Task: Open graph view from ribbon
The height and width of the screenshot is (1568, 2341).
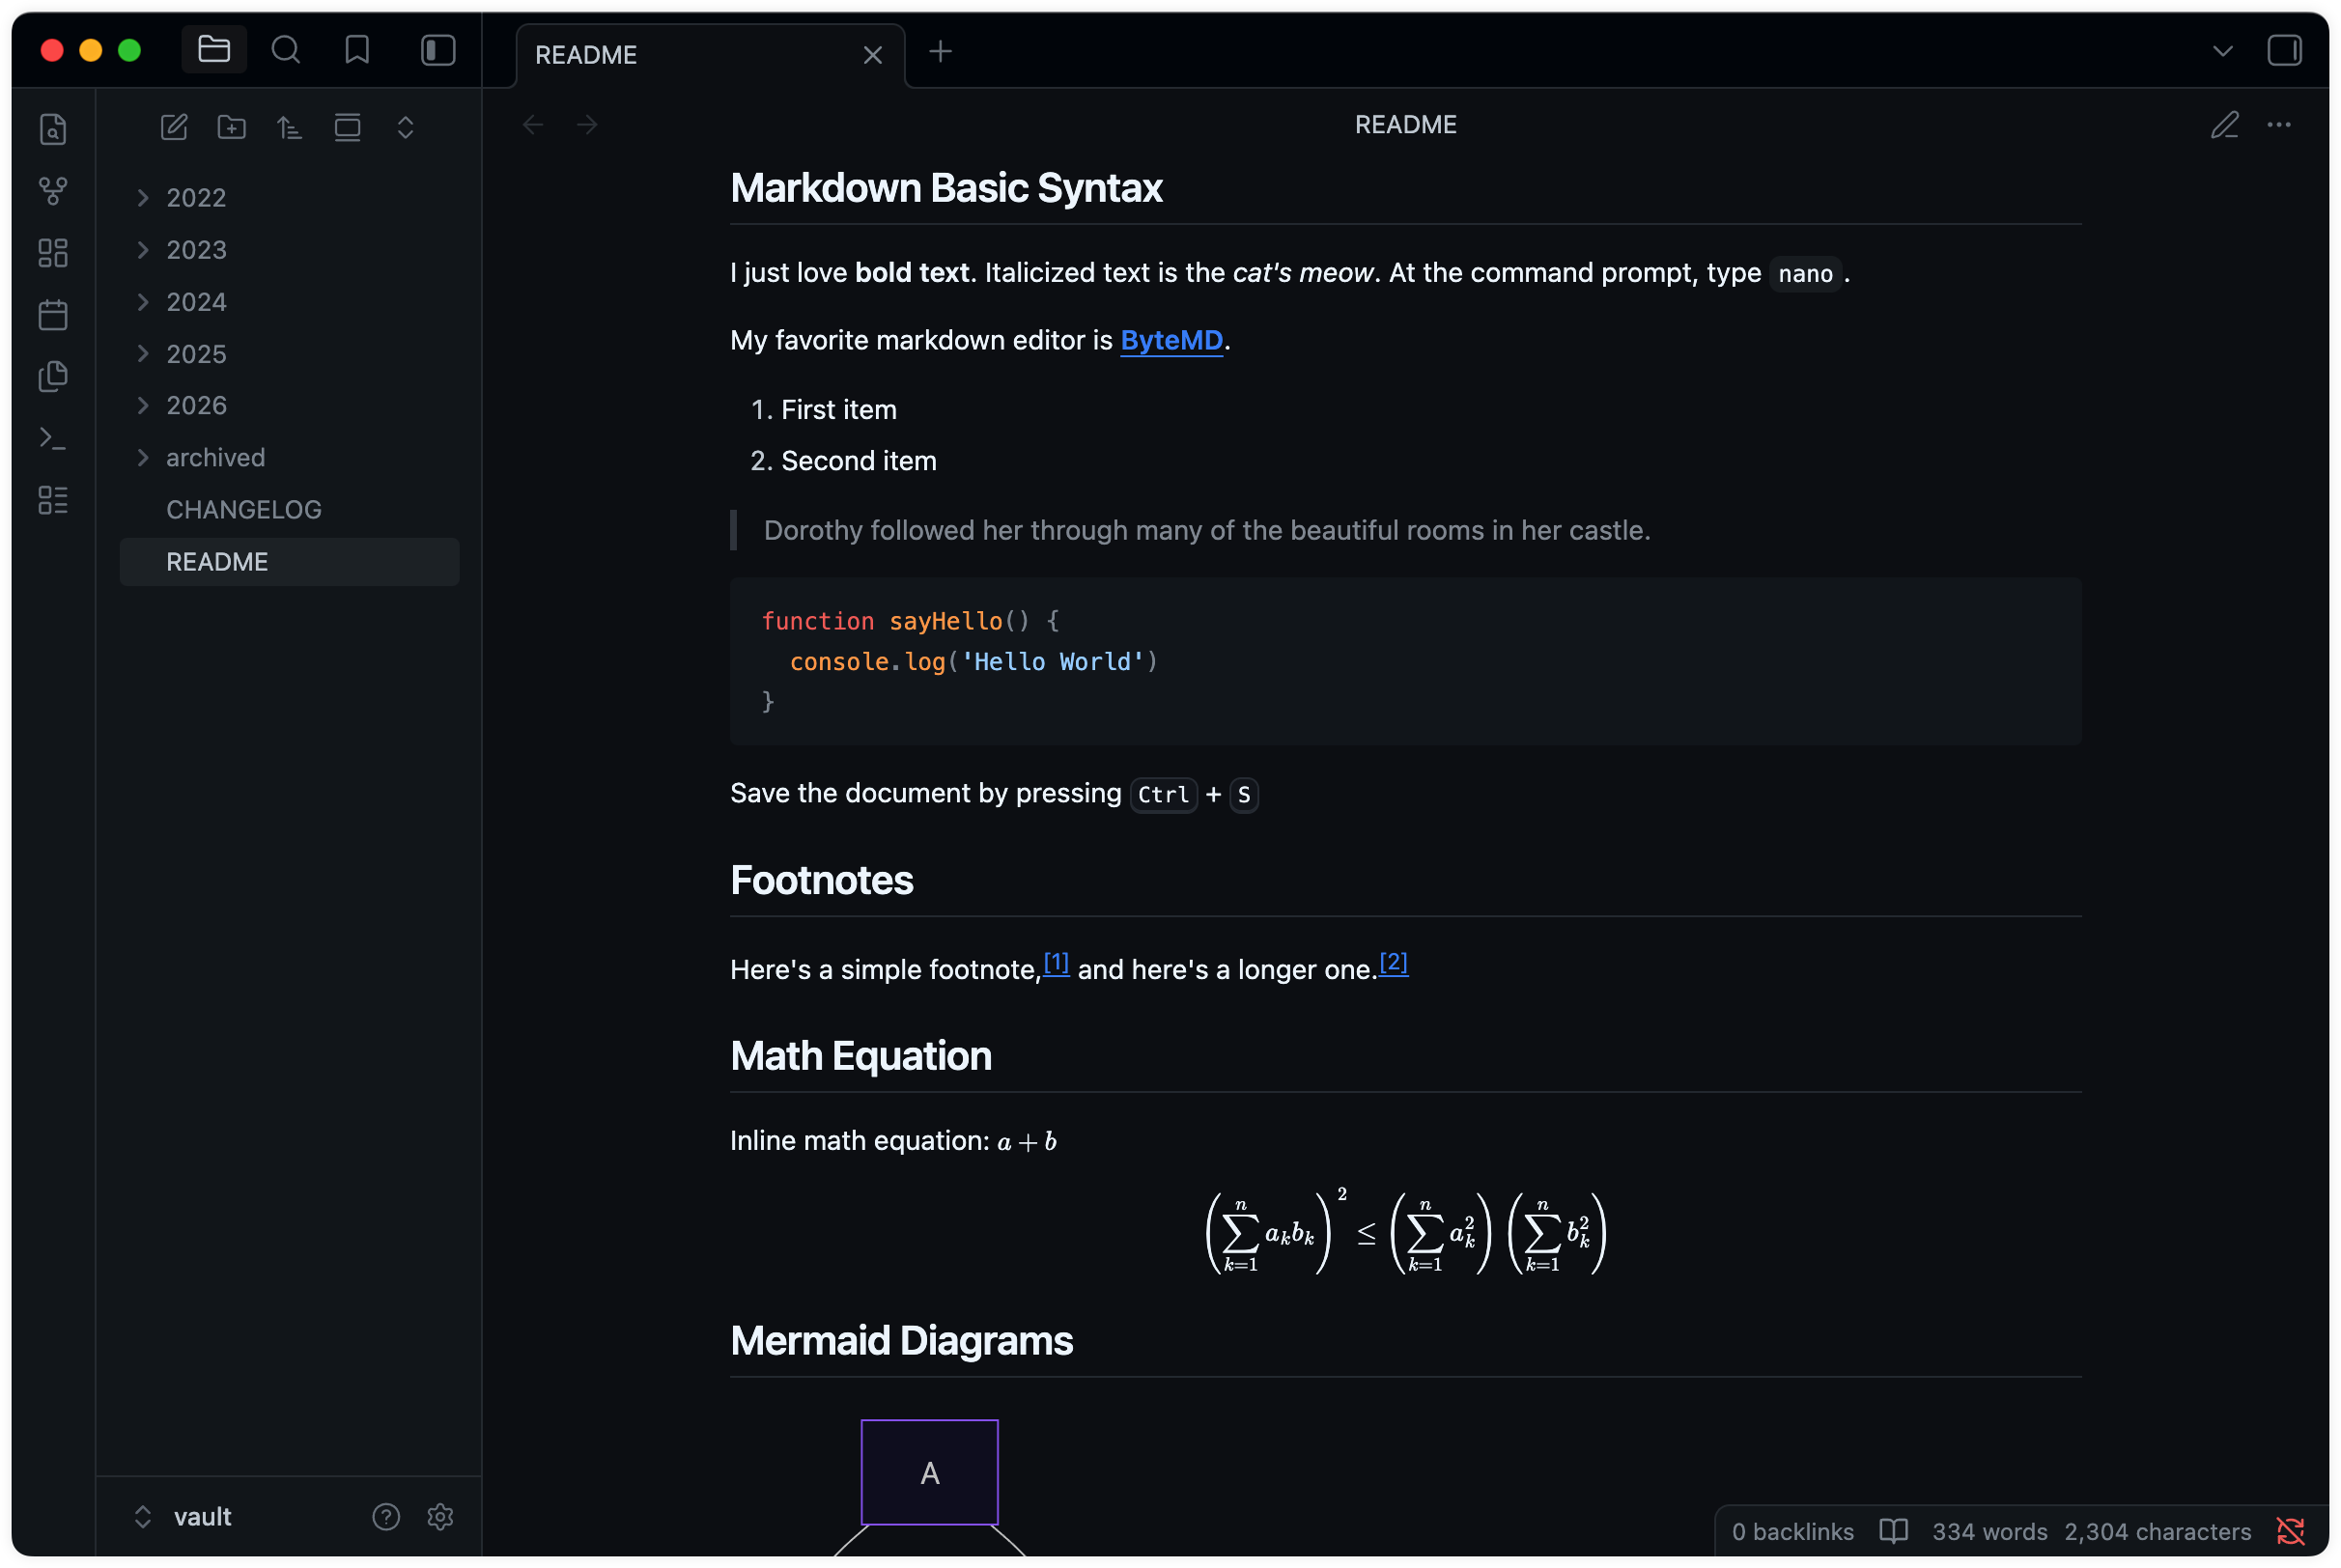Action: coord(53,191)
